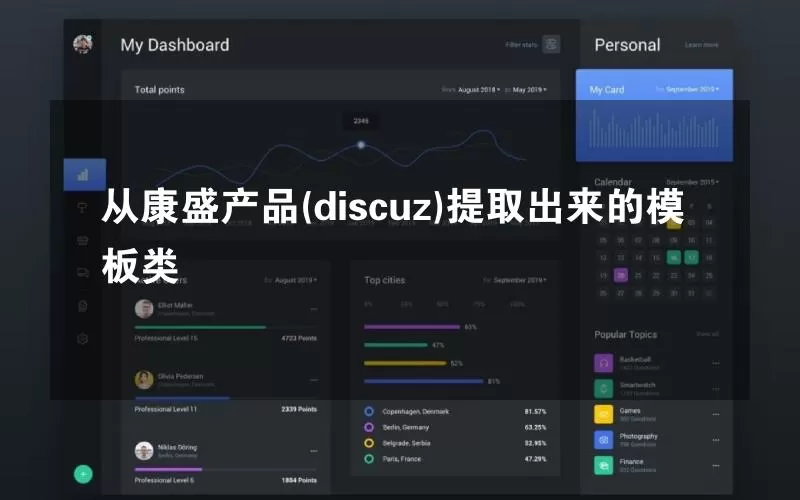
Task: Open Calendar September month dropdown
Action: (692, 182)
